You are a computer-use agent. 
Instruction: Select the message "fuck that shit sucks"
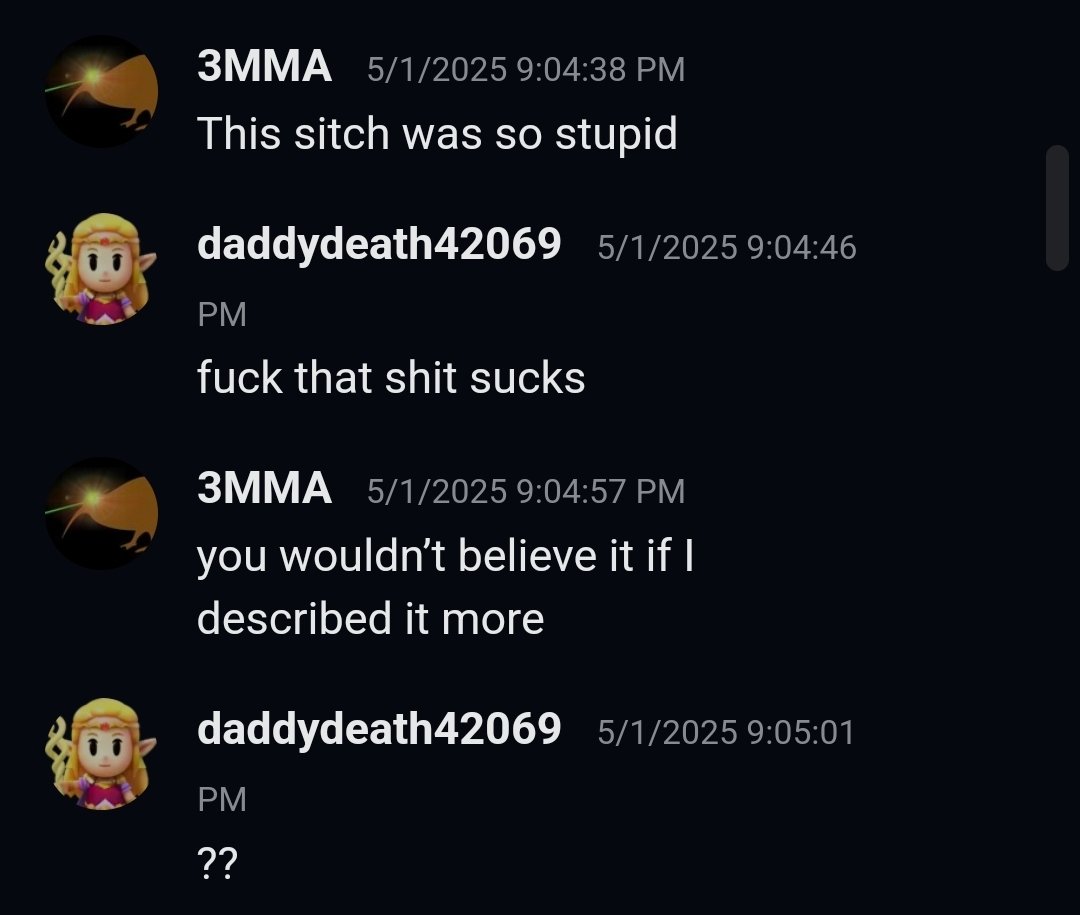pyautogui.click(x=391, y=378)
